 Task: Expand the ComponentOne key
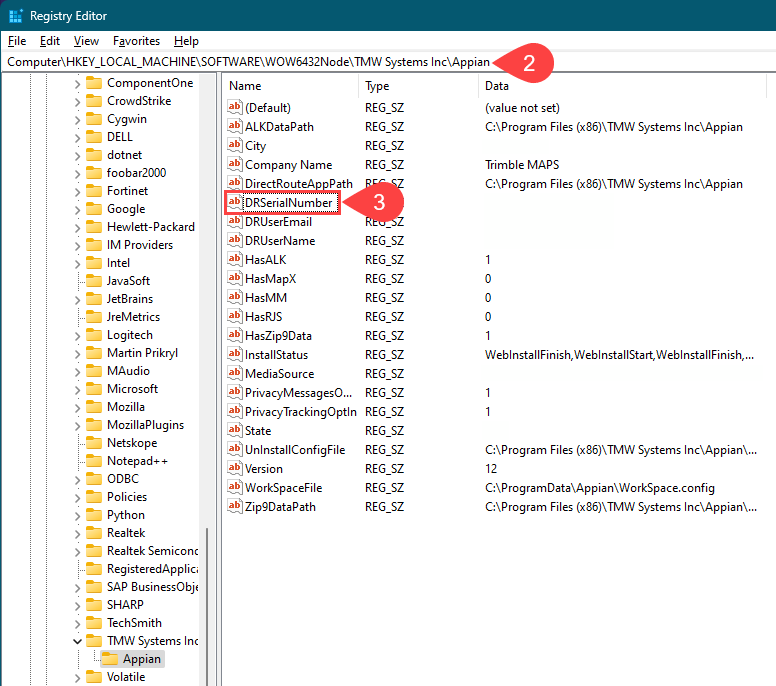[x=77, y=84]
